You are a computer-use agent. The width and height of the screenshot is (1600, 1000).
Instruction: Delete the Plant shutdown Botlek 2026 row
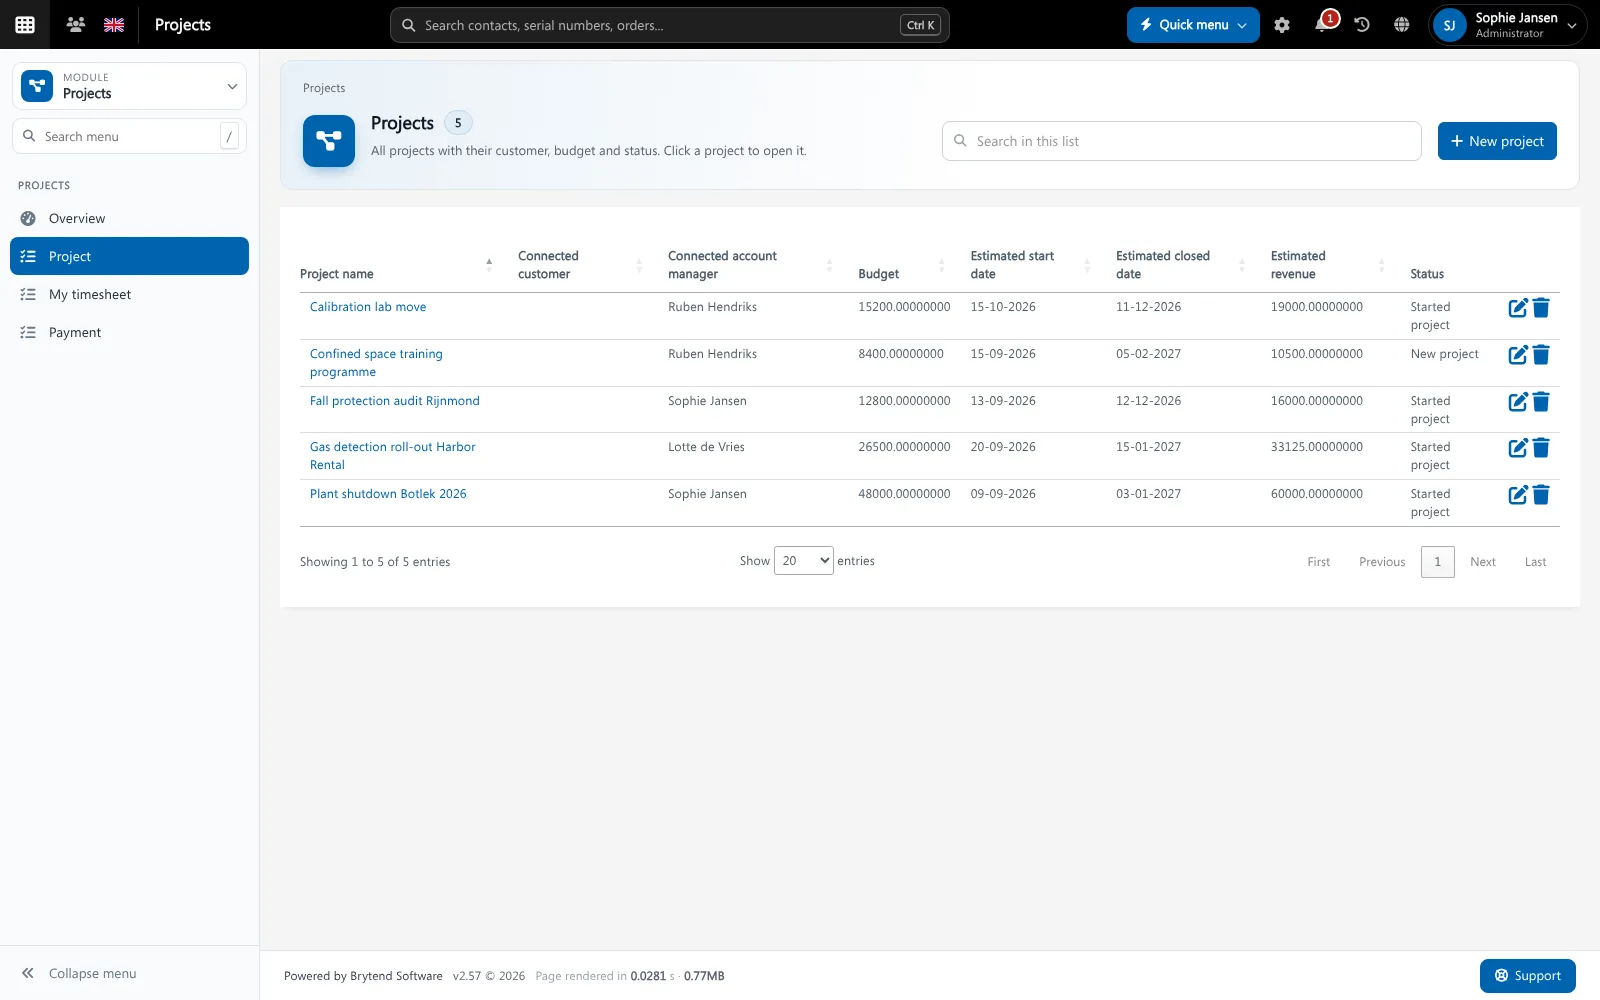[x=1541, y=495]
